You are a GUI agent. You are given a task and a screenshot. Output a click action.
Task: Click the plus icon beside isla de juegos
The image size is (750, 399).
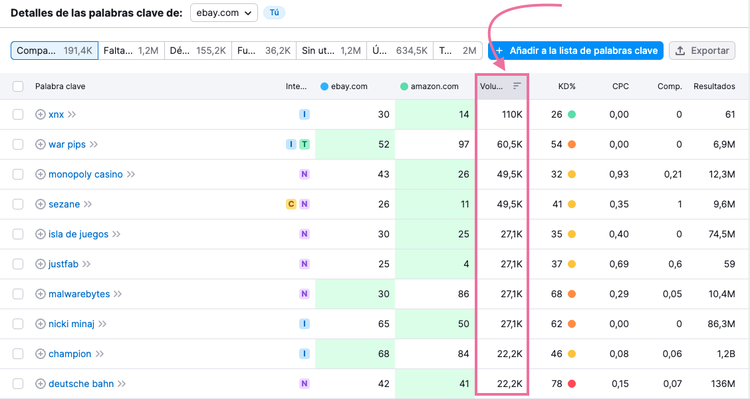coord(40,234)
